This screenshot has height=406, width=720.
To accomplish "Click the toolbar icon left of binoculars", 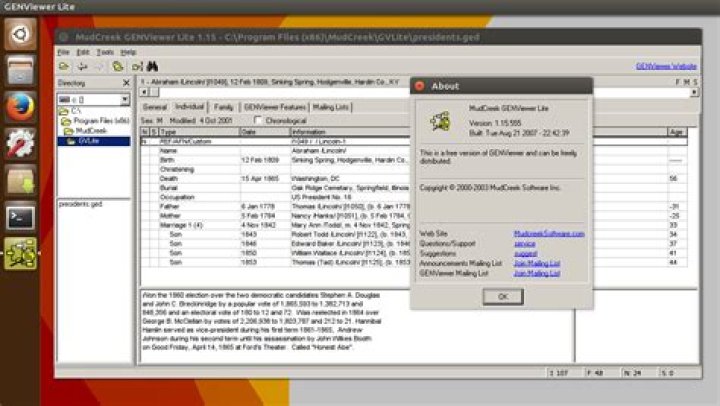I will [x=137, y=67].
